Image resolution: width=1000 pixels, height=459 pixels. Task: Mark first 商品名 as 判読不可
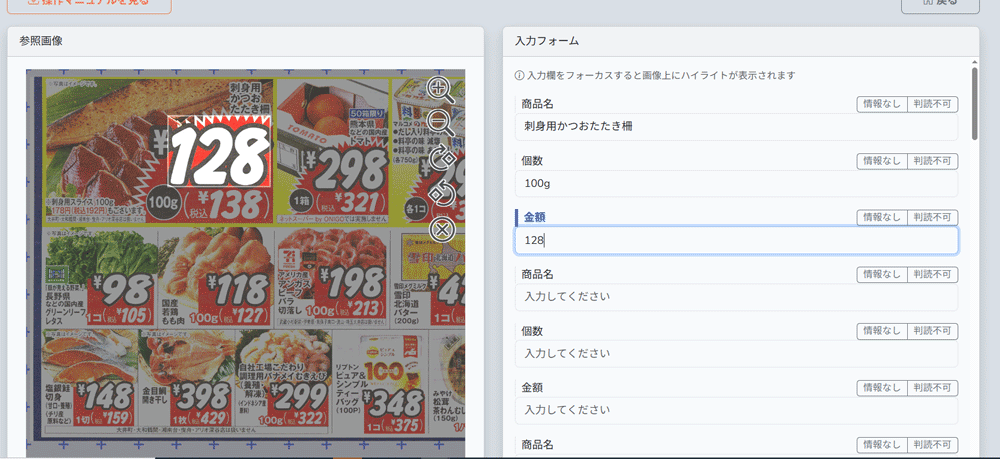932,104
